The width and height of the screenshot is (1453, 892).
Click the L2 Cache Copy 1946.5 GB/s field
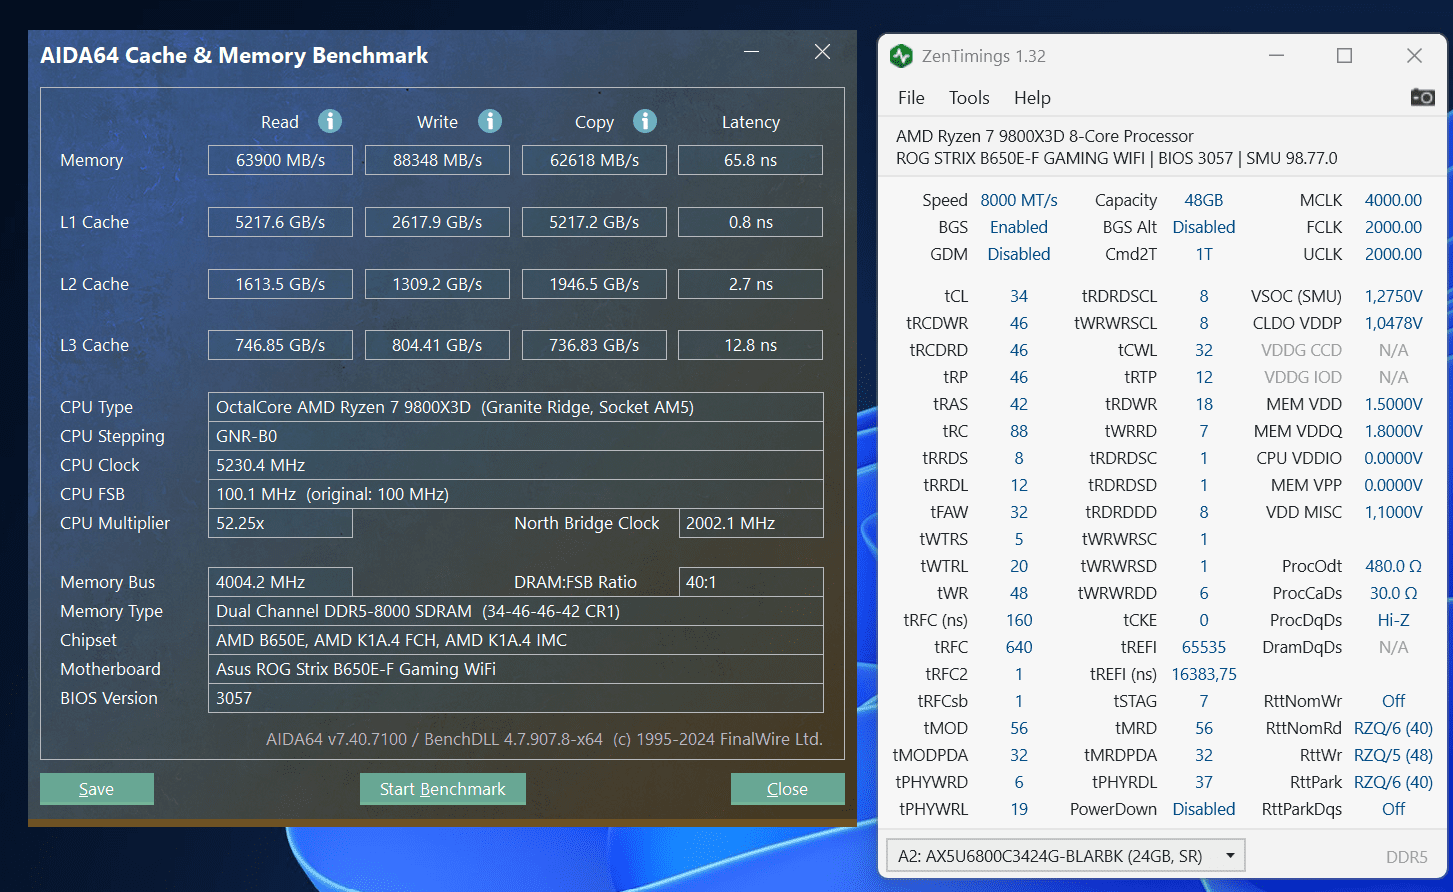(594, 284)
